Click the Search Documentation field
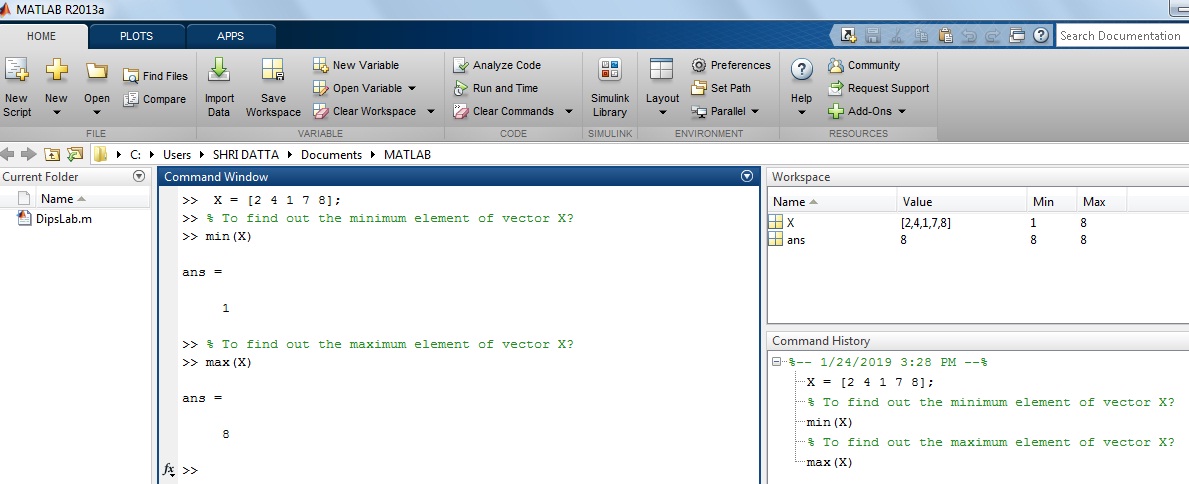Viewport: 1189px width, 484px height. click(x=1120, y=36)
